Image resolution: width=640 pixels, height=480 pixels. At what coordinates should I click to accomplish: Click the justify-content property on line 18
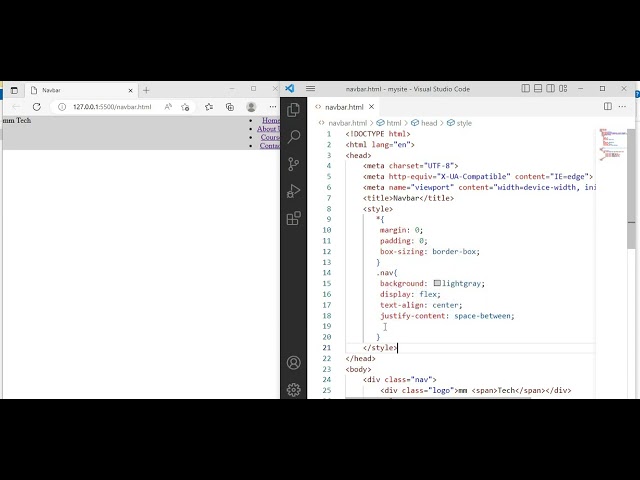pos(412,316)
